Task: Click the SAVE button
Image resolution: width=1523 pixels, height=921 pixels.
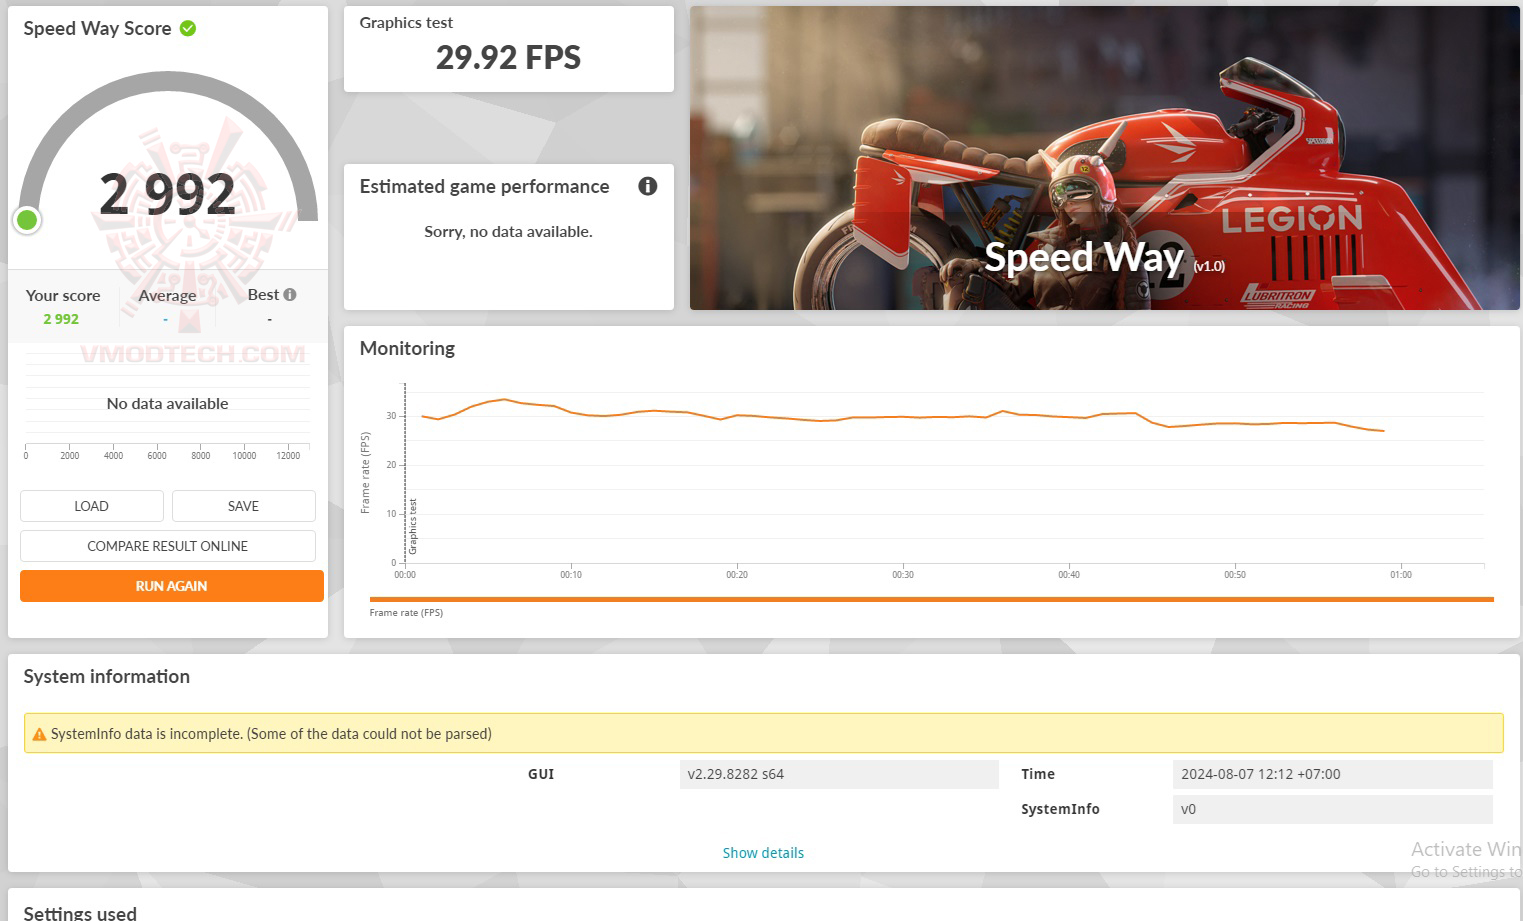Action: (243, 506)
